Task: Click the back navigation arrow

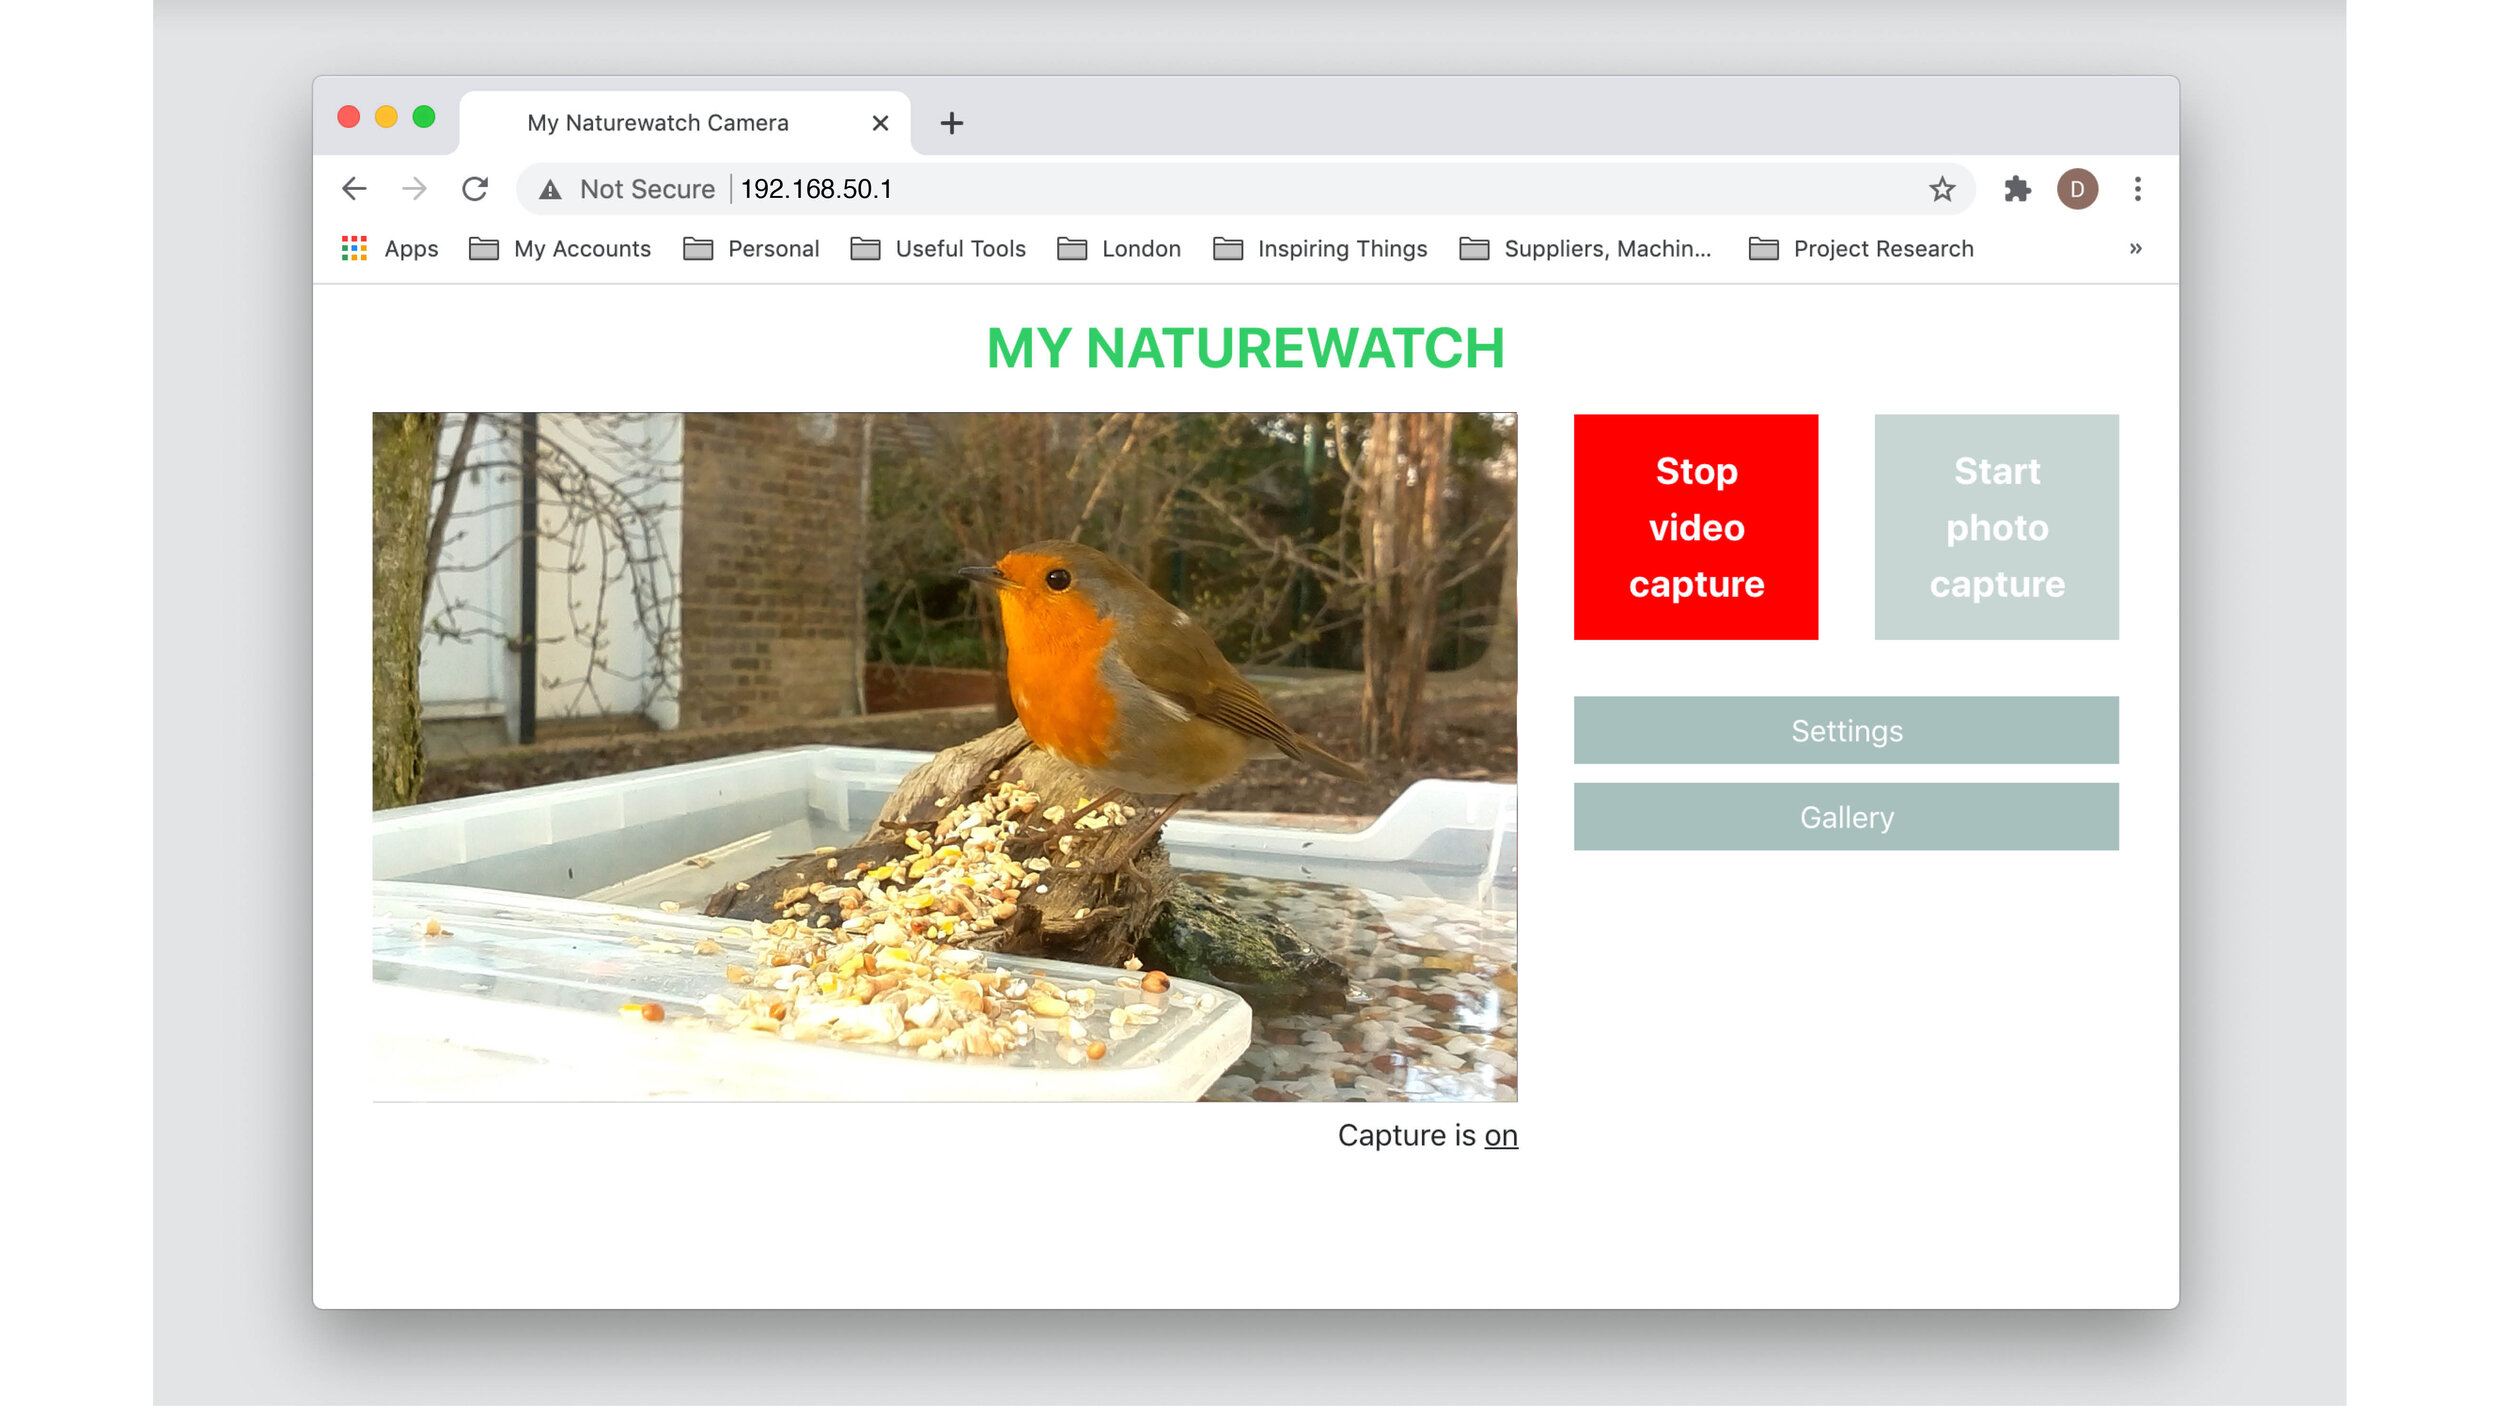Action: click(354, 189)
